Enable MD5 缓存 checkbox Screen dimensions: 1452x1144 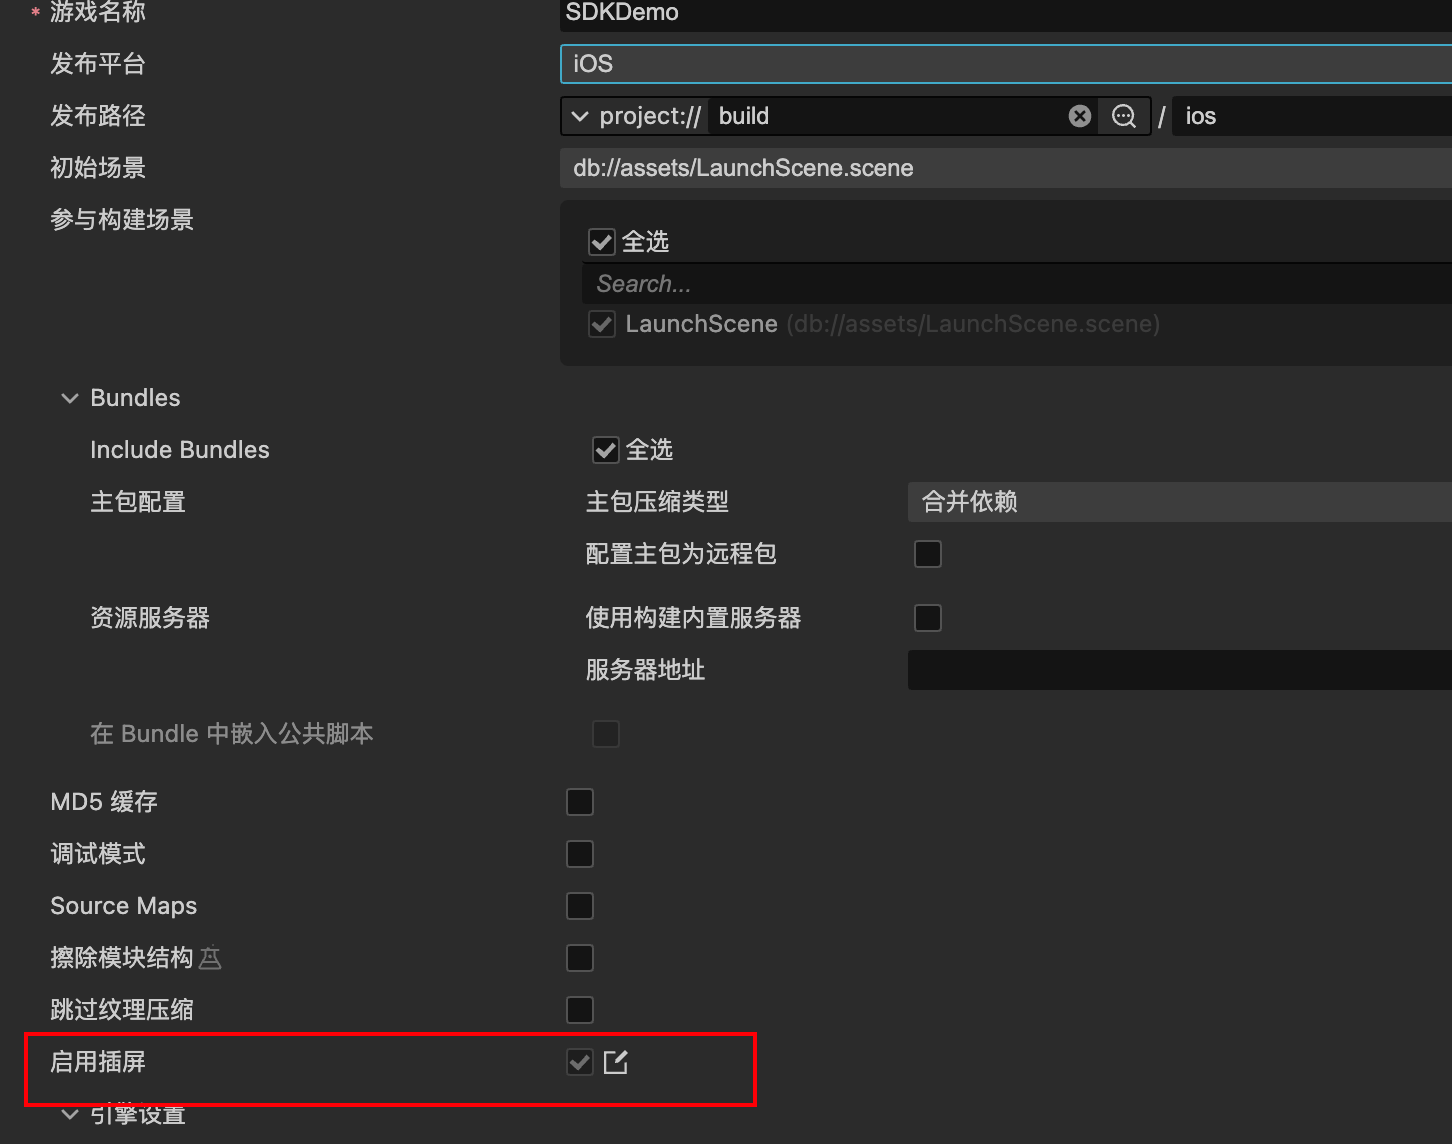[580, 802]
